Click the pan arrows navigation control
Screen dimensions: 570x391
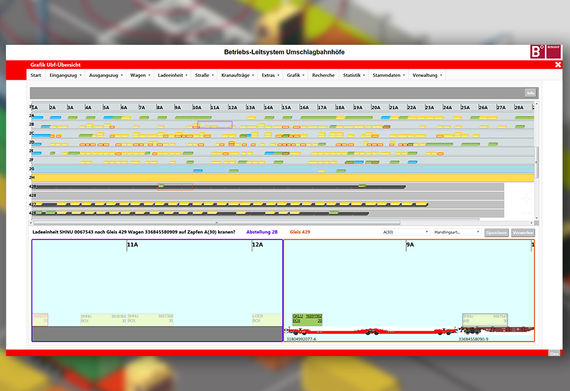(x=526, y=199)
